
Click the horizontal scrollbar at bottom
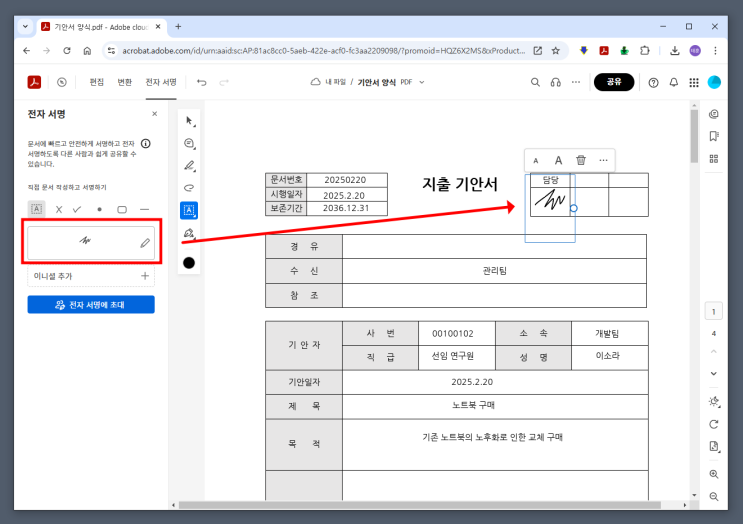coord(419,505)
